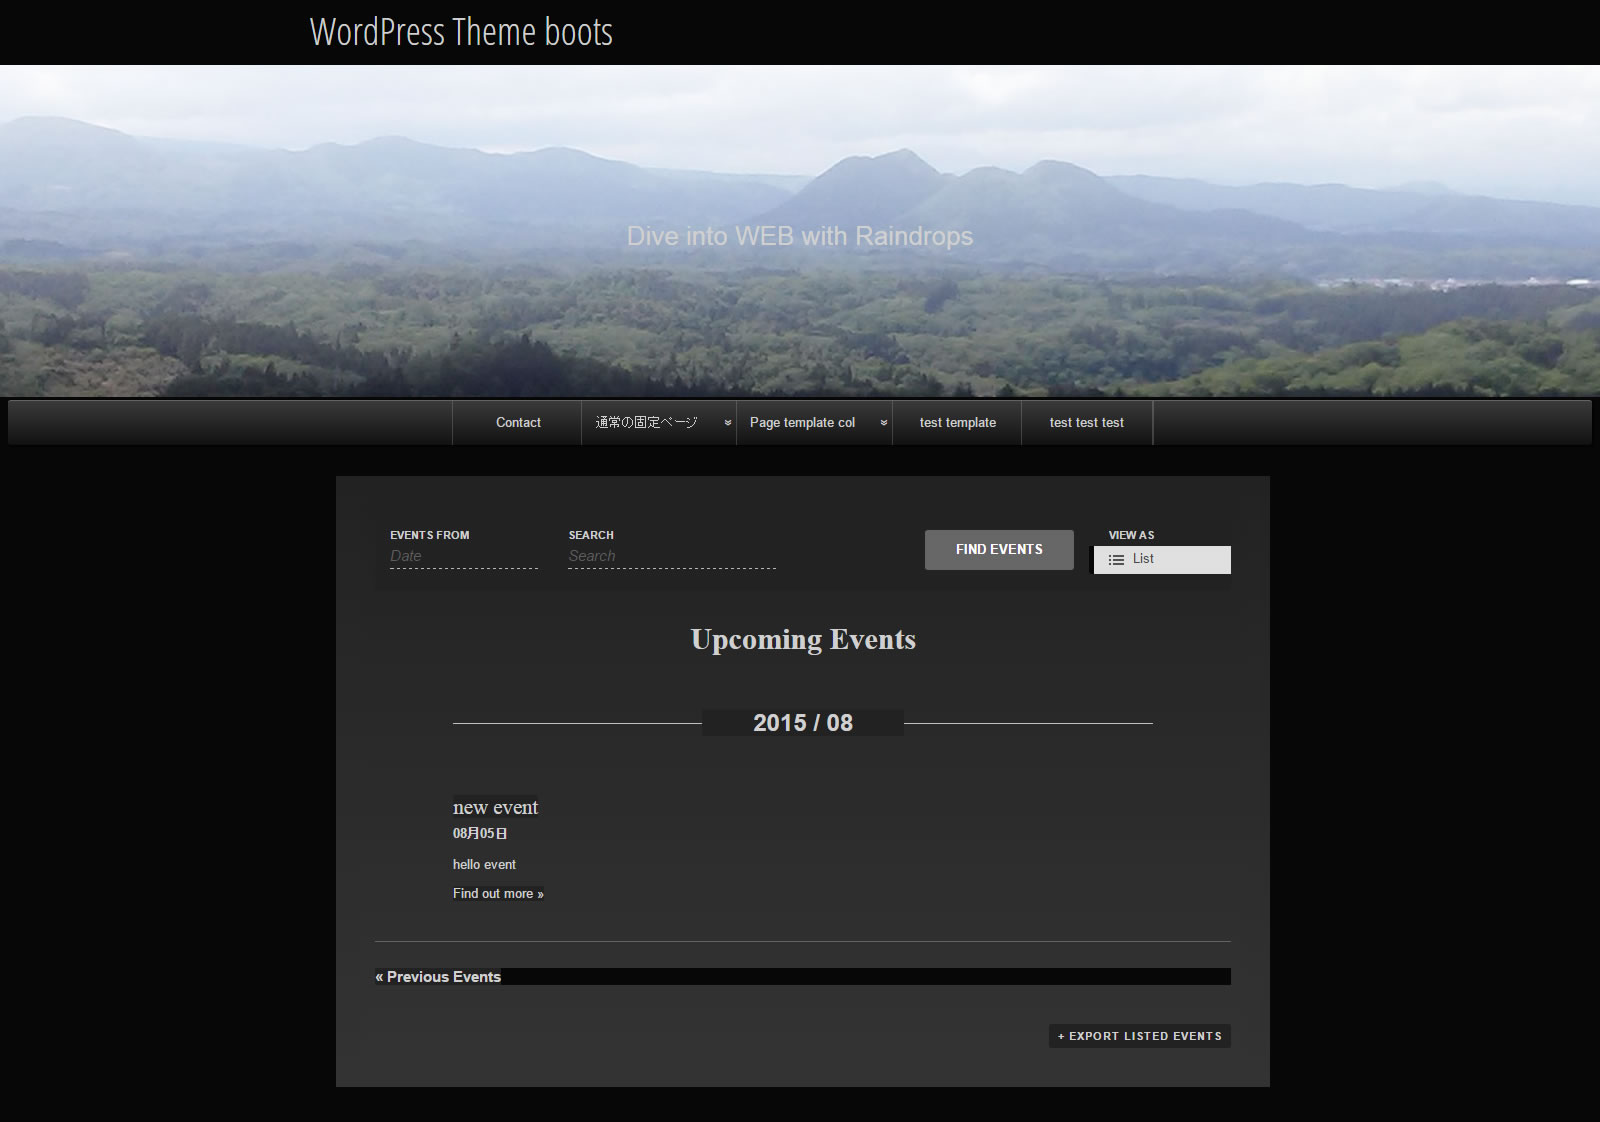Image resolution: width=1600 pixels, height=1122 pixels.
Task: Click the mountain header banner image
Action: (x=800, y=231)
